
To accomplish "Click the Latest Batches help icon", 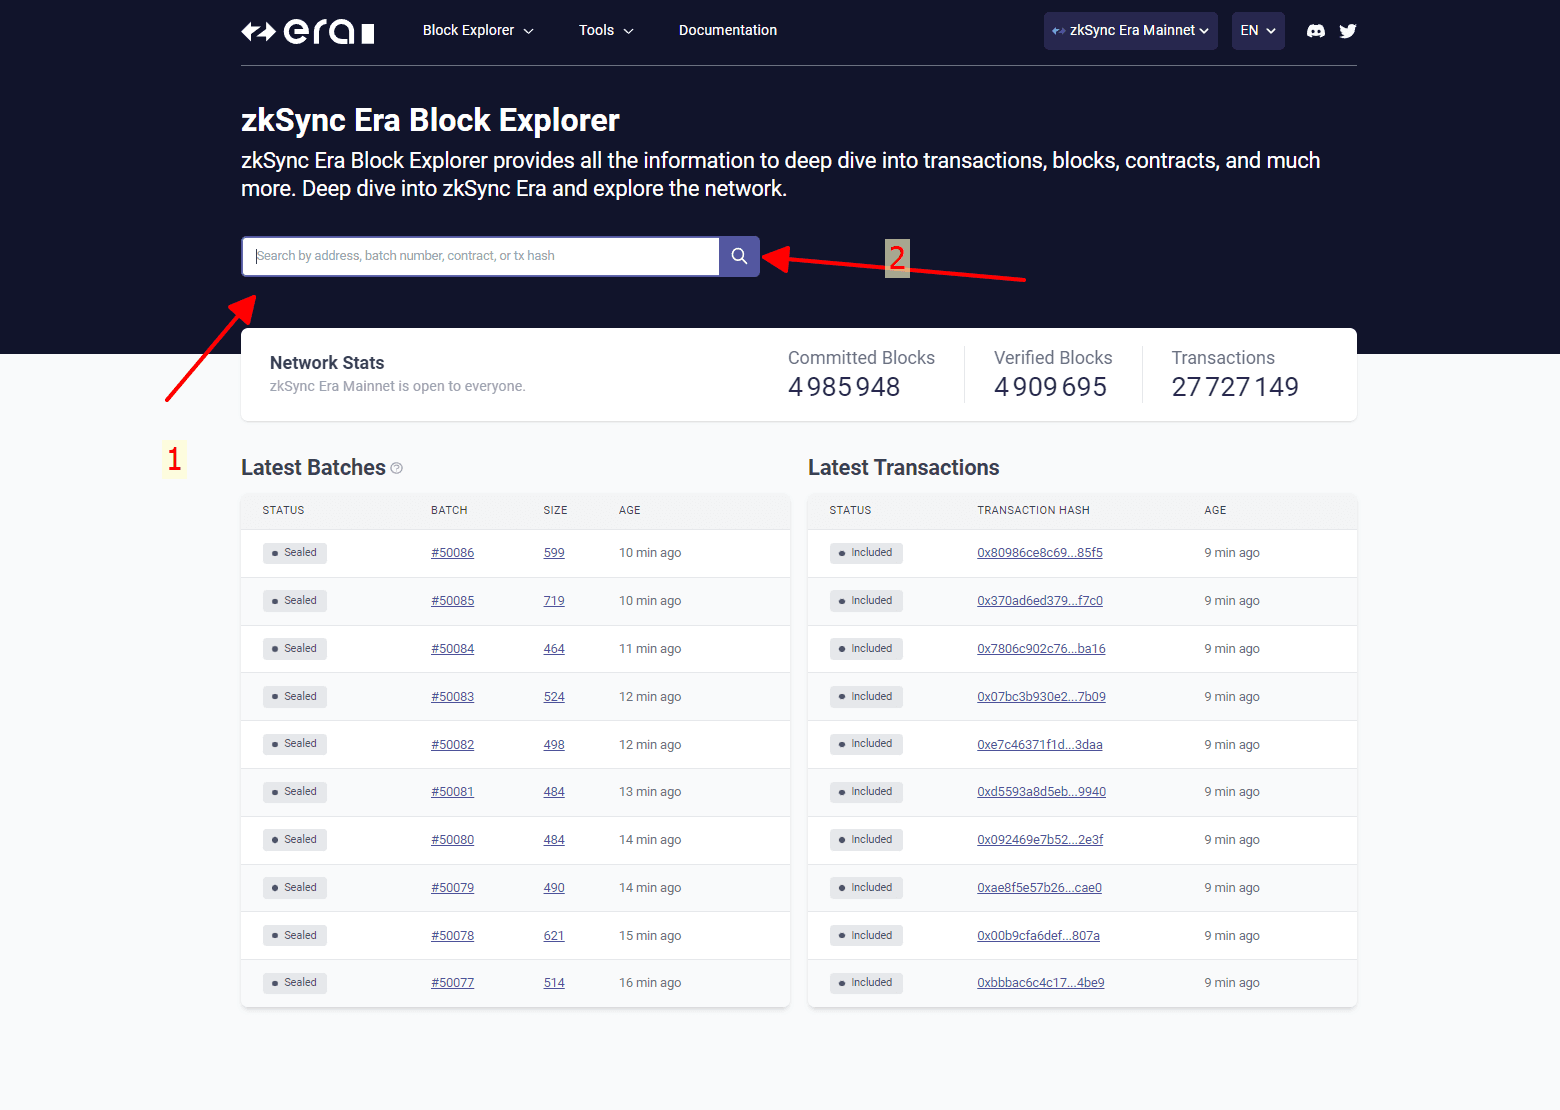I will 397,468.
